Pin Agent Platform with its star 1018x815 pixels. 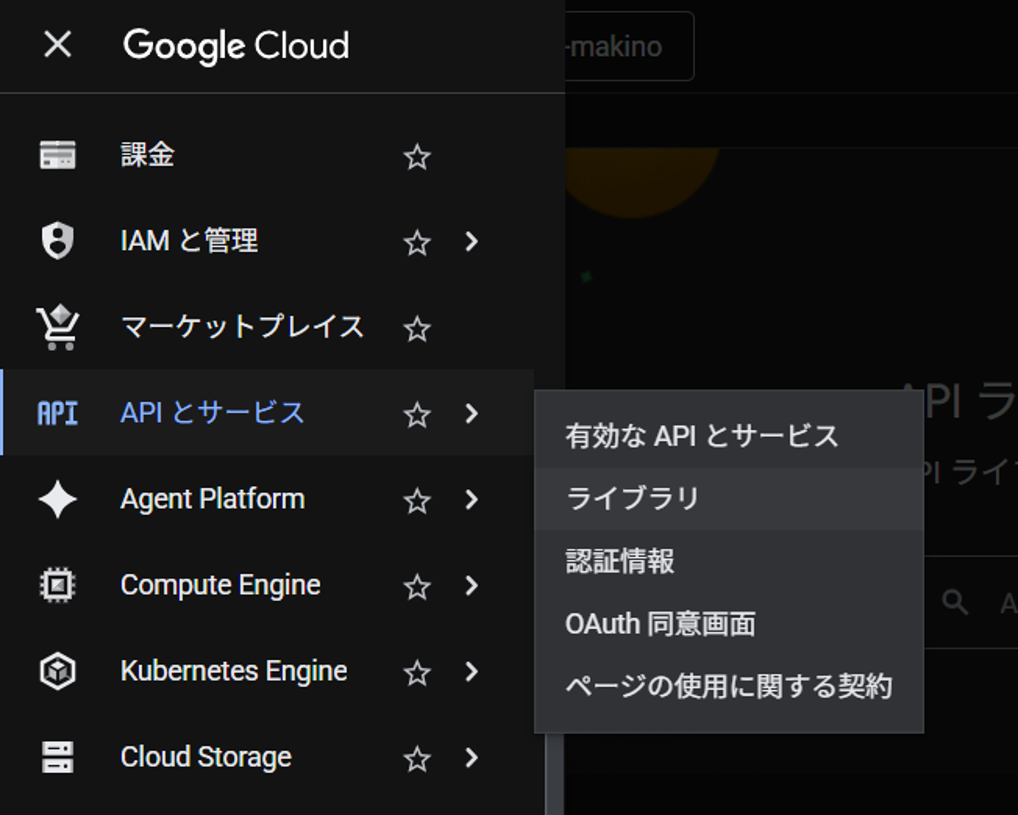click(x=417, y=501)
